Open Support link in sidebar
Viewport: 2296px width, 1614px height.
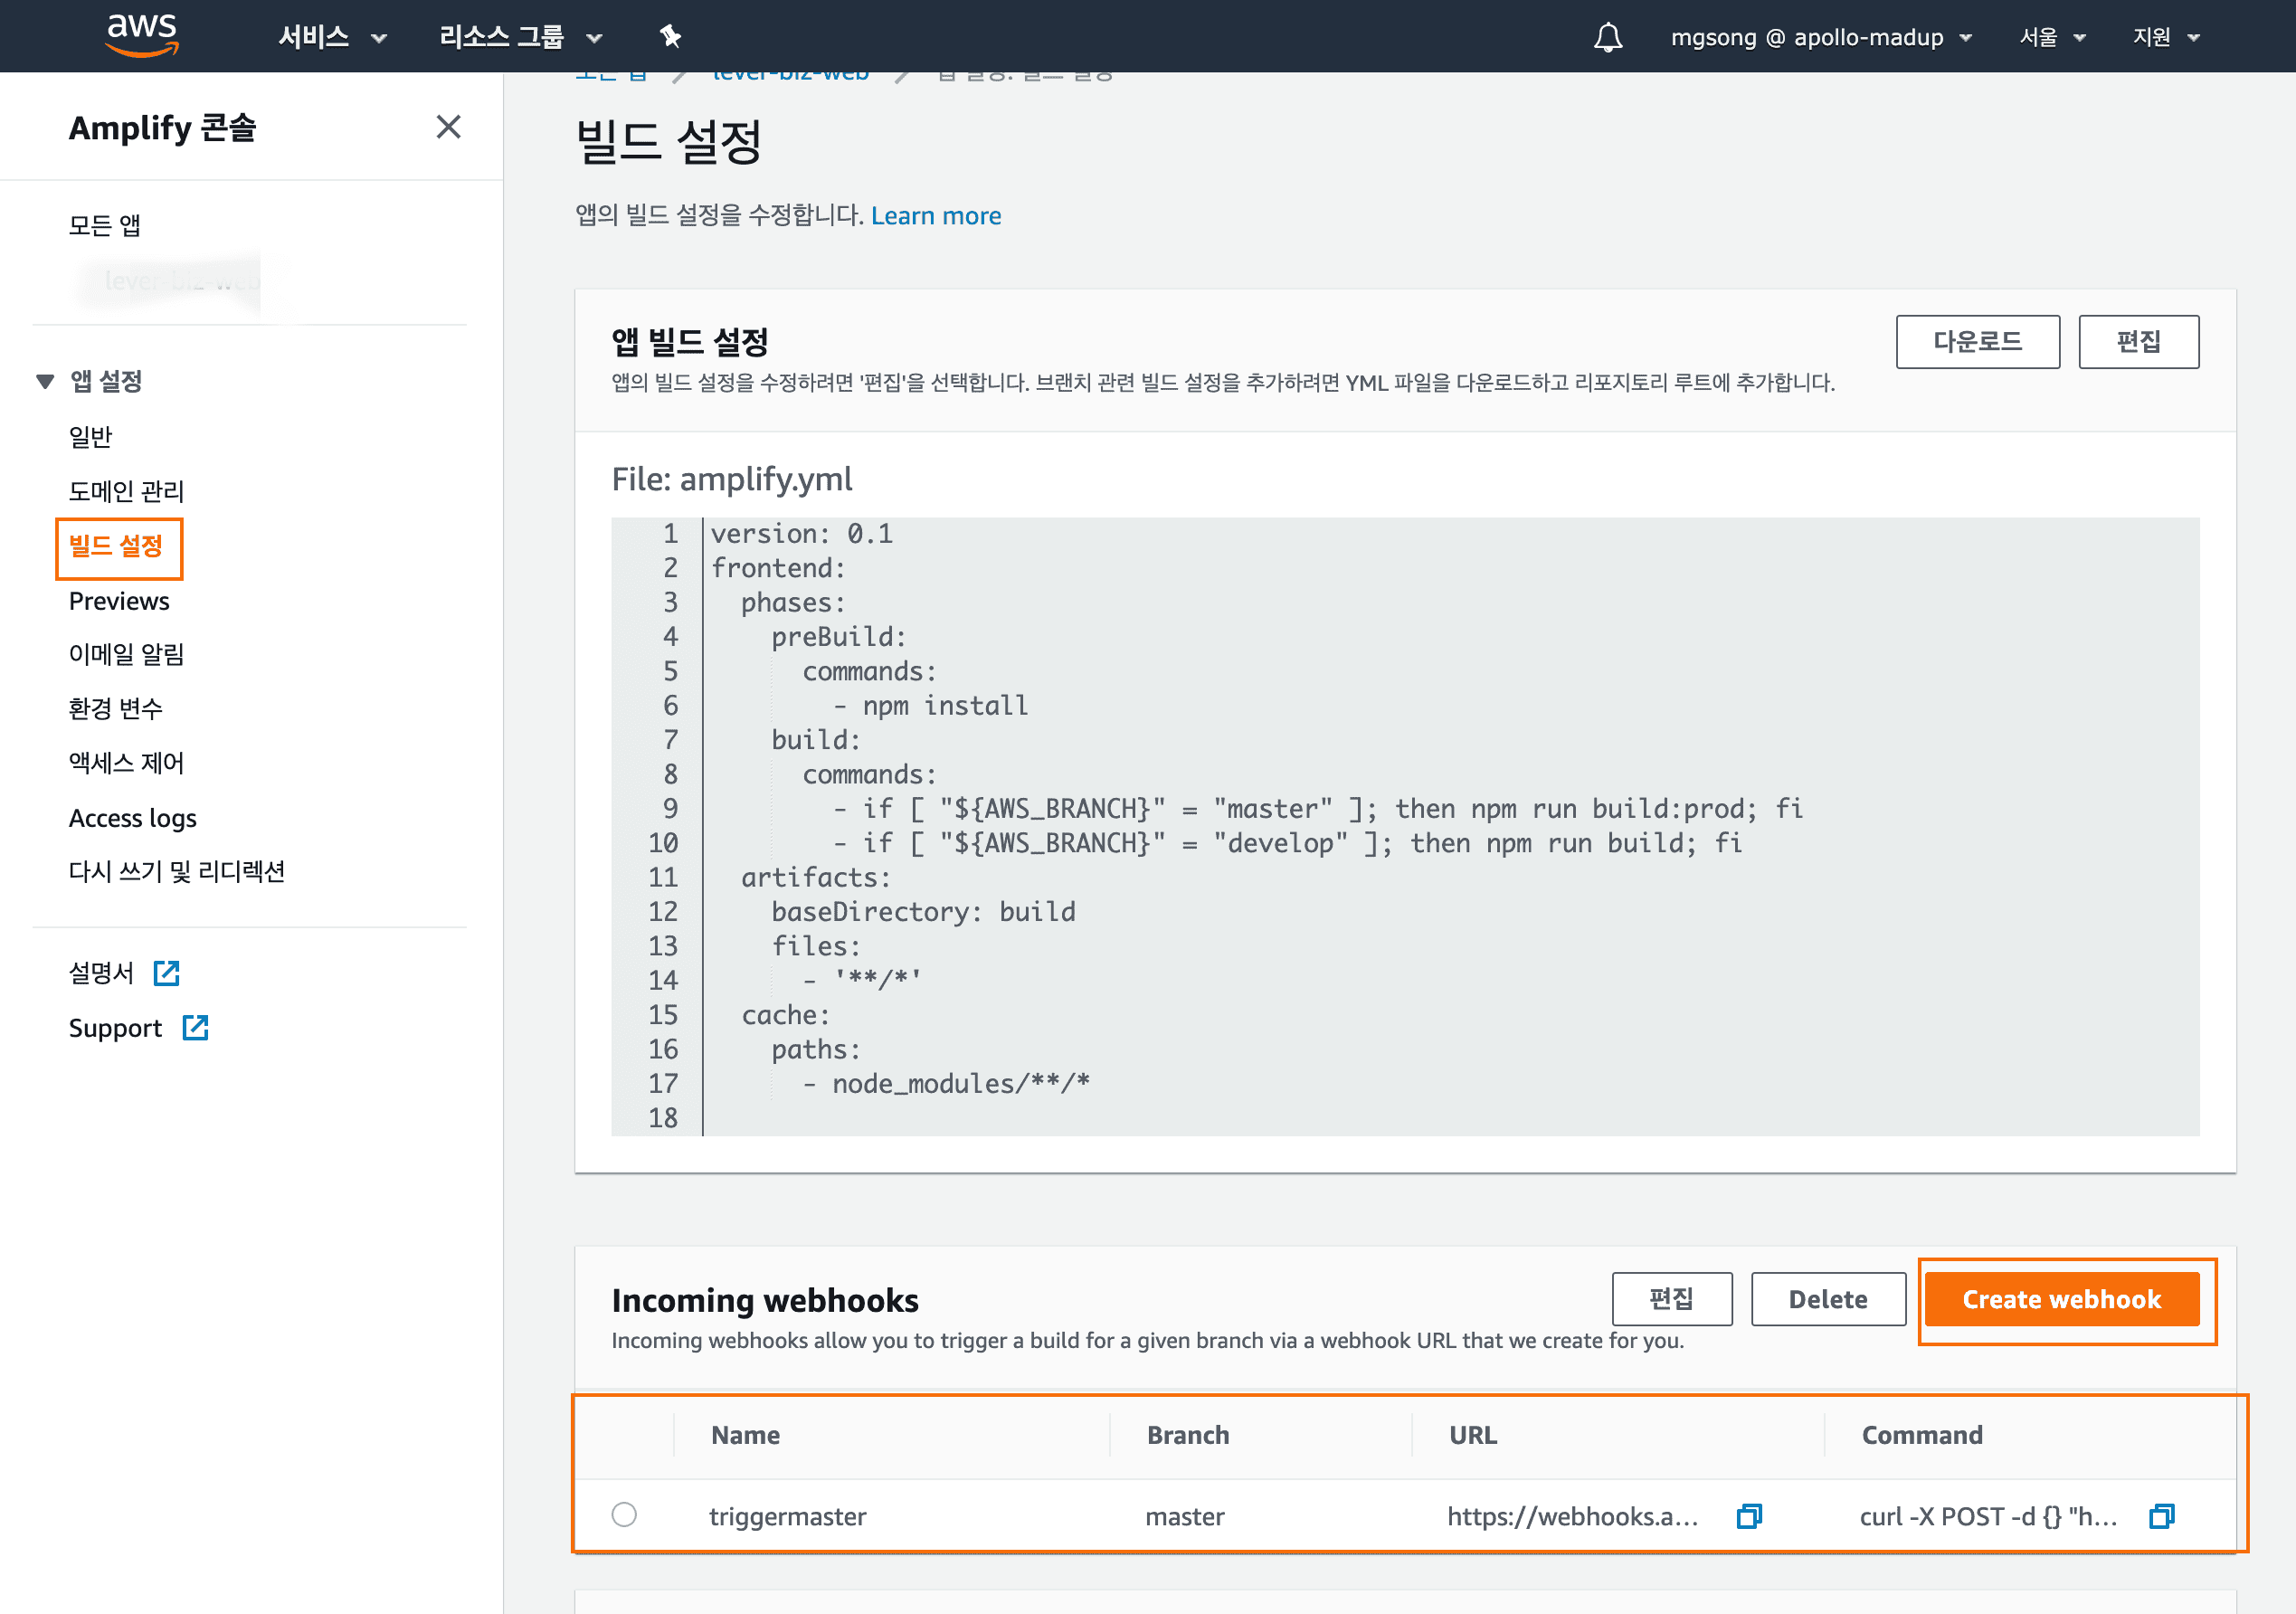click(115, 1028)
